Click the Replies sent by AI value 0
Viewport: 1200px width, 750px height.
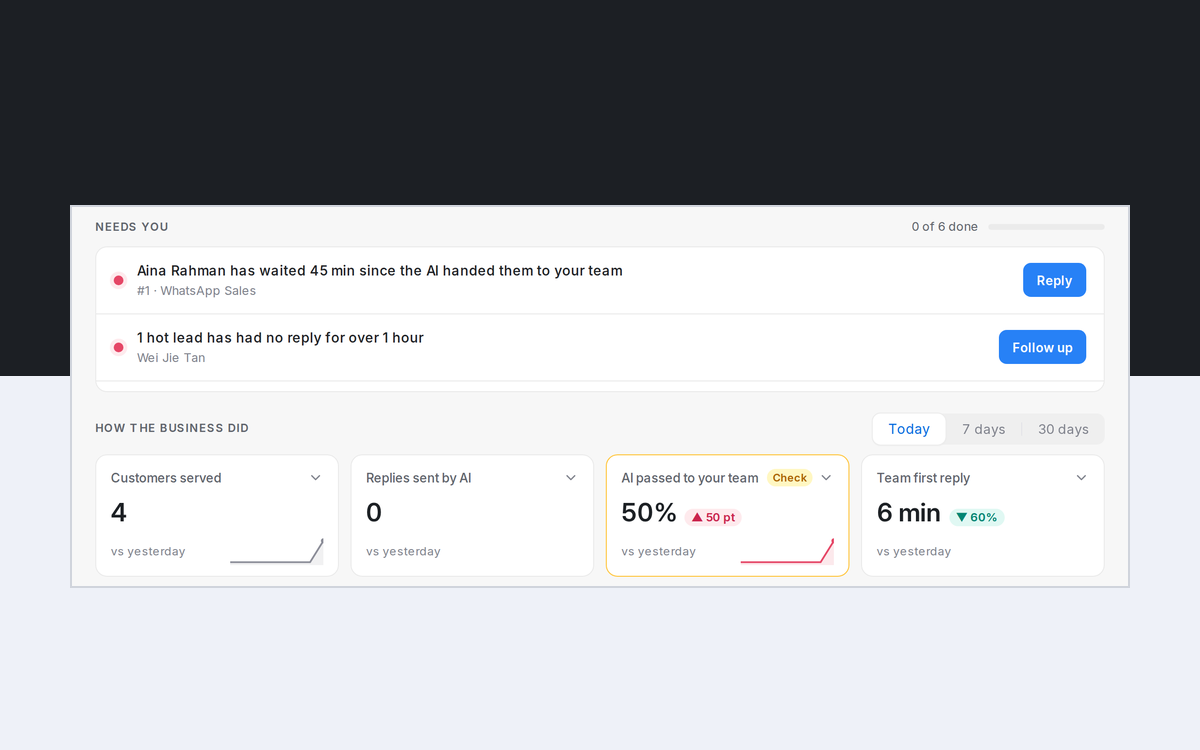374,513
